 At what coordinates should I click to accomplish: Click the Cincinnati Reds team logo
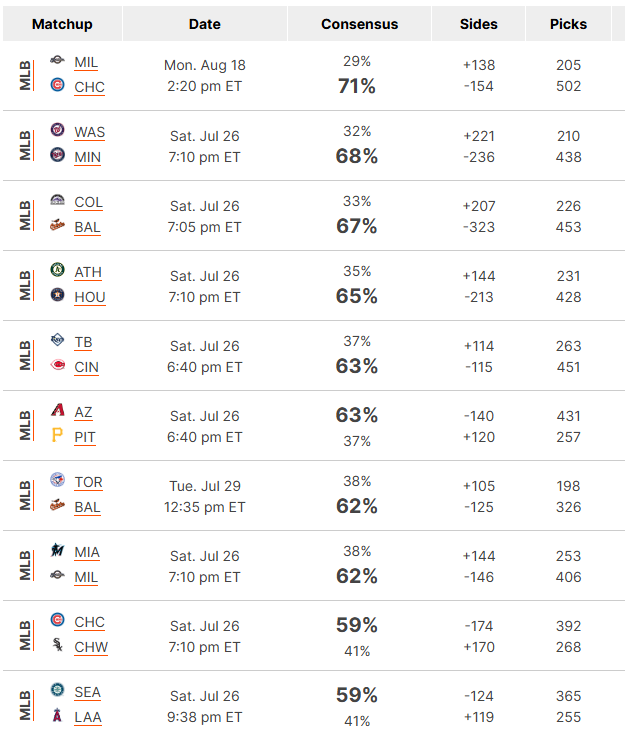click(x=58, y=365)
